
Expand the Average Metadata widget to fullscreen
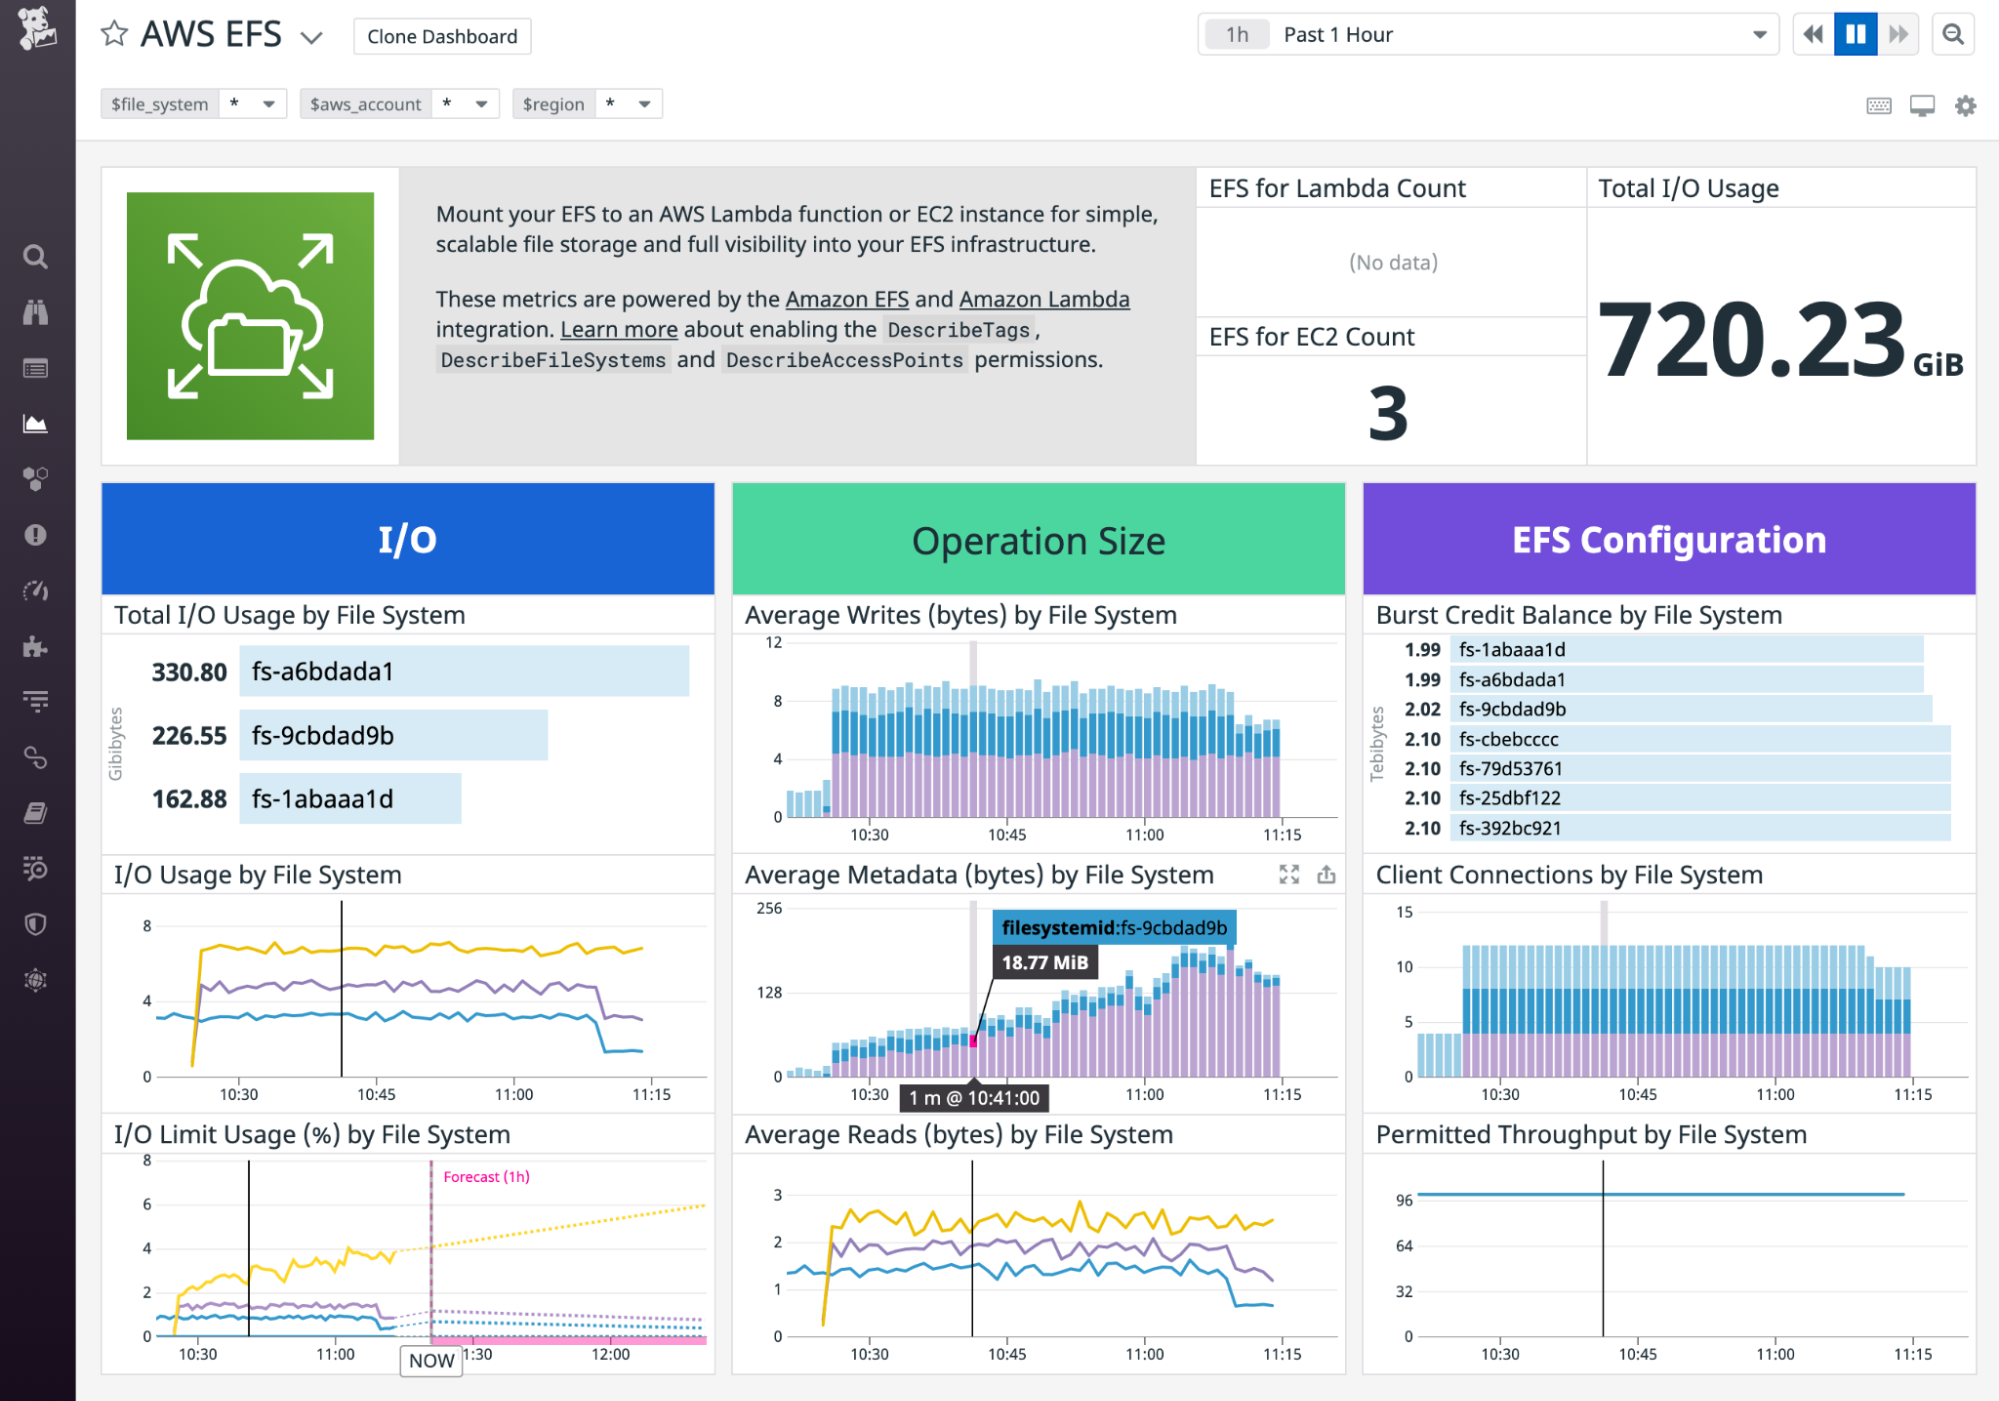1288,874
